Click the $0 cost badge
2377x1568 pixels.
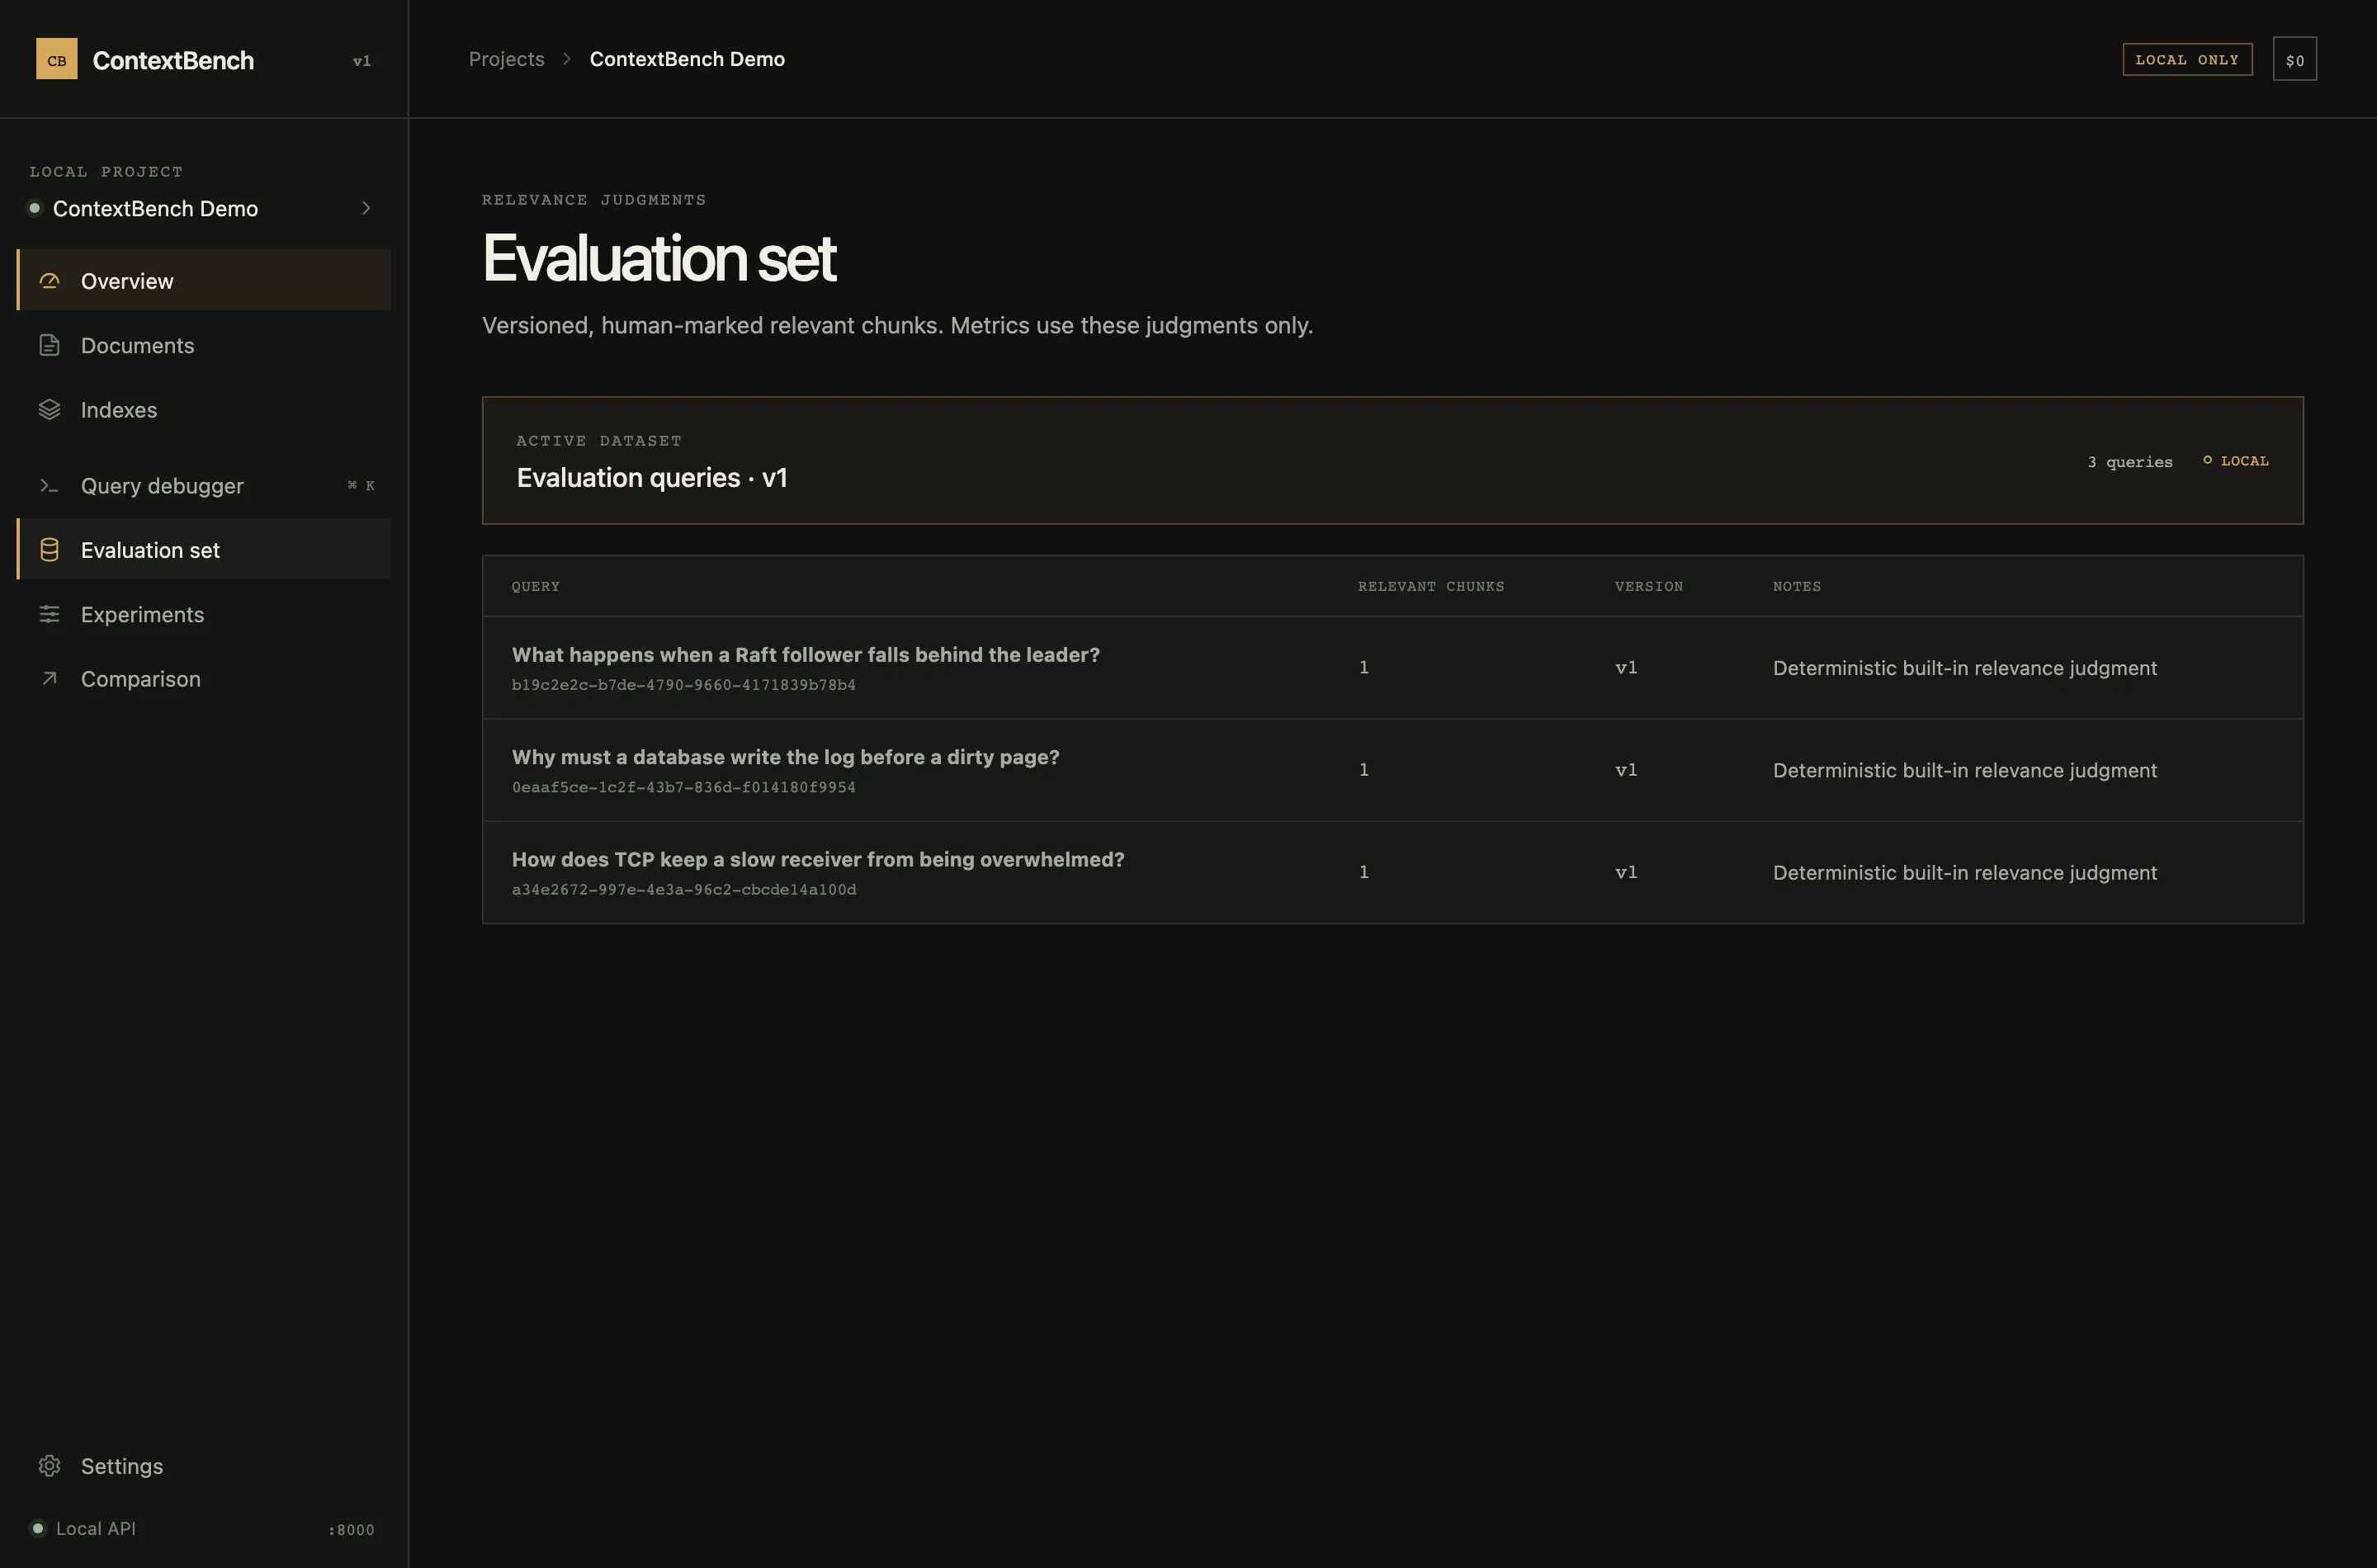click(x=2294, y=59)
